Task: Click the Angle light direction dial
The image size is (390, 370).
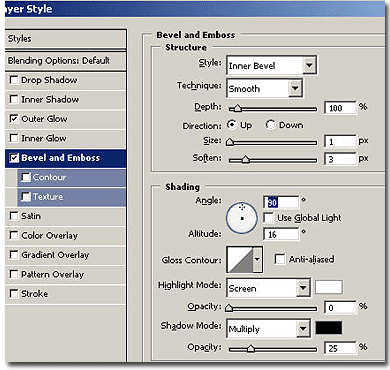Action: [242, 218]
